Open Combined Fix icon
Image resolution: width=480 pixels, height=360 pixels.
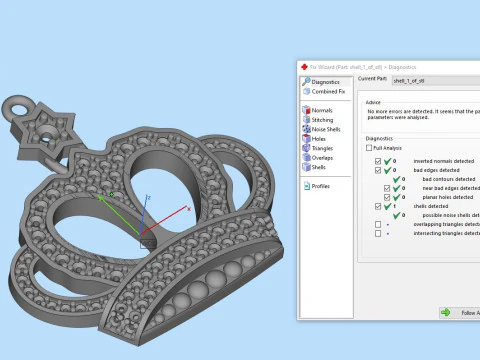click(307, 91)
